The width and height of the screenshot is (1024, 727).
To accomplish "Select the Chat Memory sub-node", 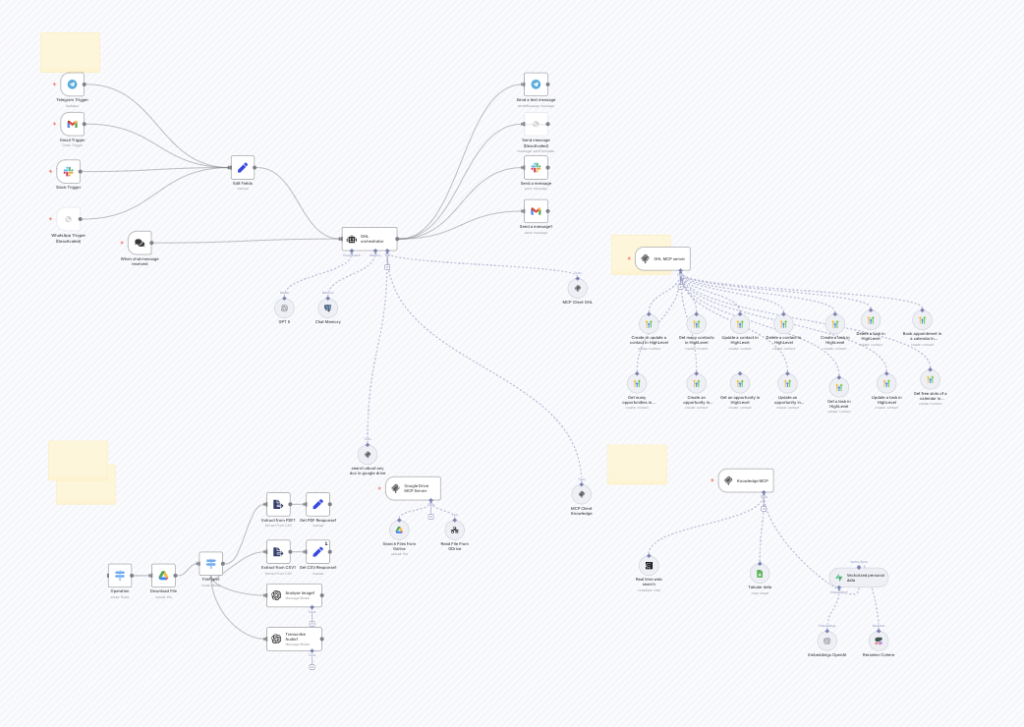I will click(327, 307).
